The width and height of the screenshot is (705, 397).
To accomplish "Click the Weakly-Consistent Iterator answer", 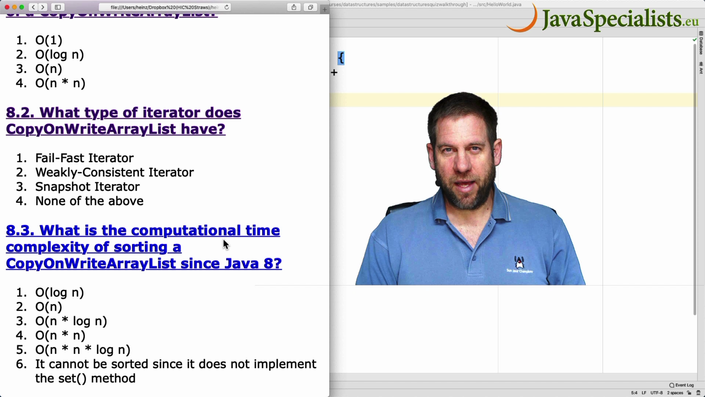I will coord(115,172).
